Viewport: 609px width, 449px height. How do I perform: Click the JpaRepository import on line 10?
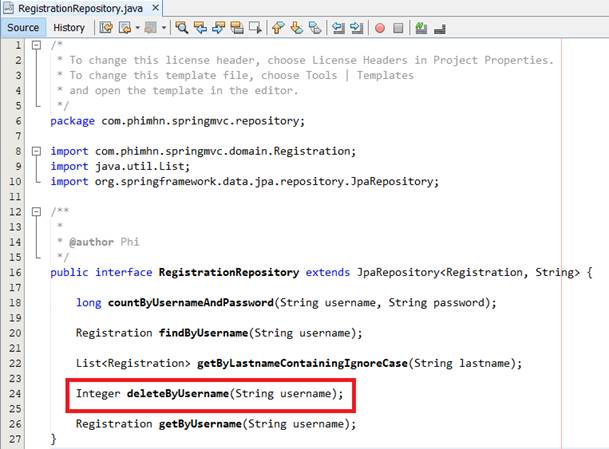coord(267,181)
